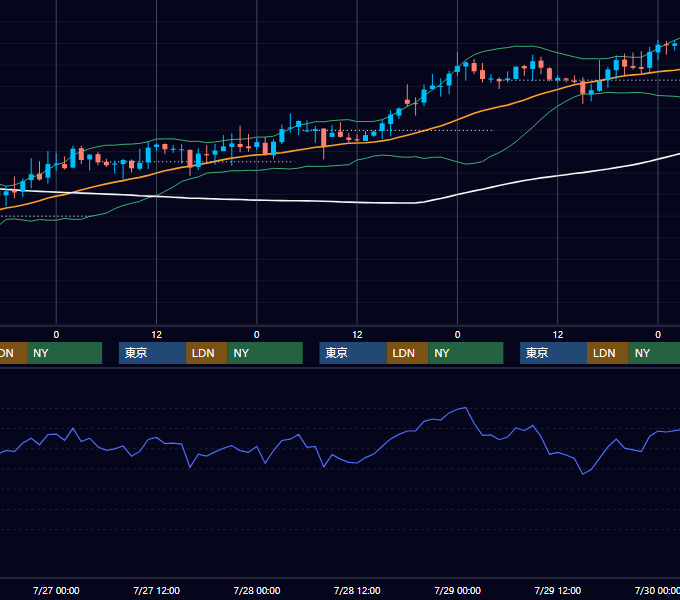Click the LDN session block on 7/29

coord(608,353)
